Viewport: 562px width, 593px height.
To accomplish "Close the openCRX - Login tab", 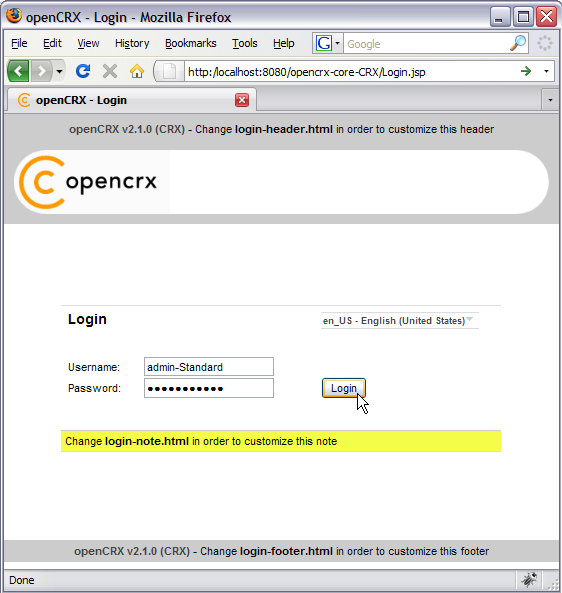I will [x=242, y=100].
